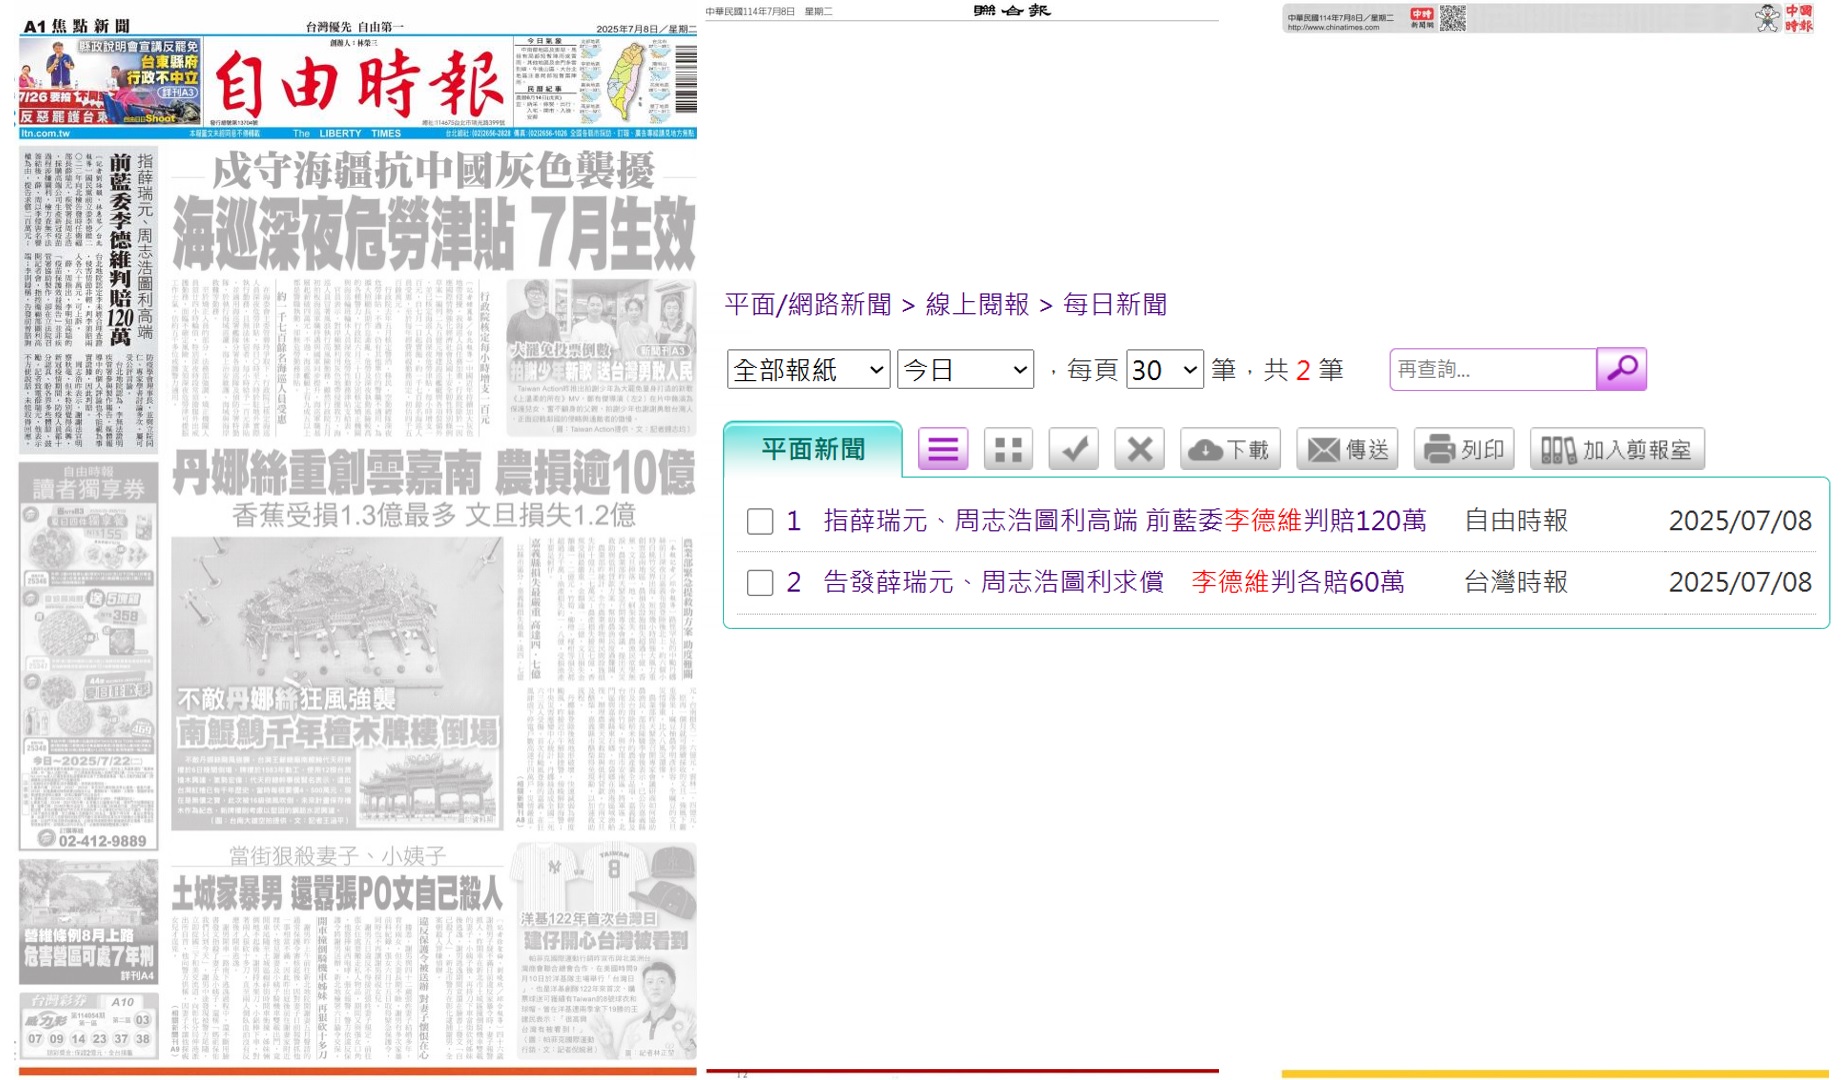Switch to list view icon
This screenshot has height=1080, width=1842.
tap(943, 449)
